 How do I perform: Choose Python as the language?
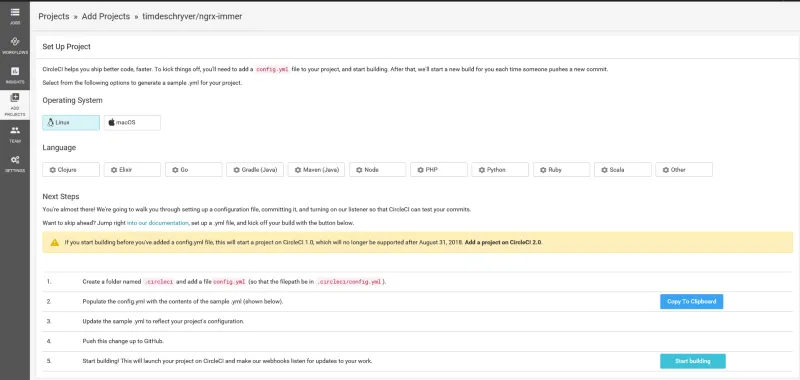(500, 169)
